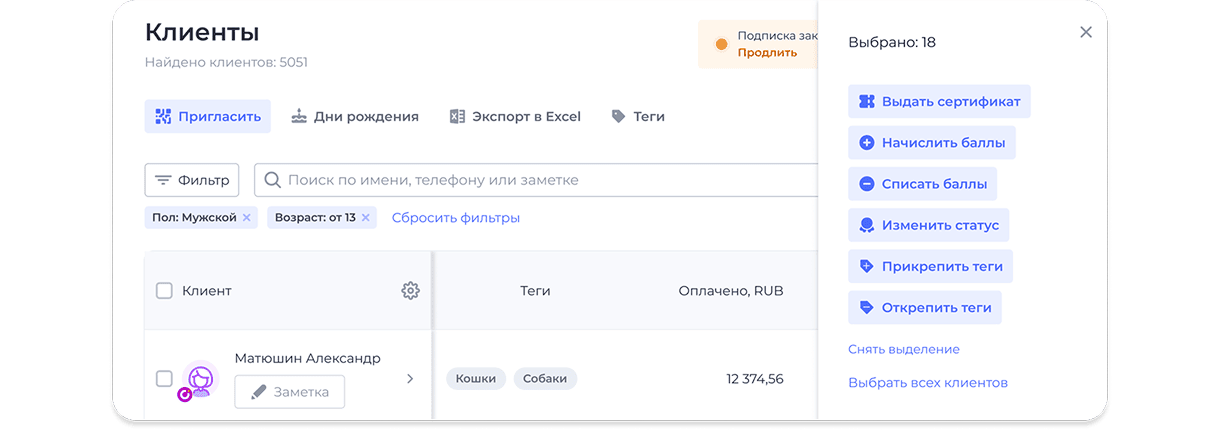Click minus icon on Списать баллы
Screen dimensions: 1220x430
(867, 184)
